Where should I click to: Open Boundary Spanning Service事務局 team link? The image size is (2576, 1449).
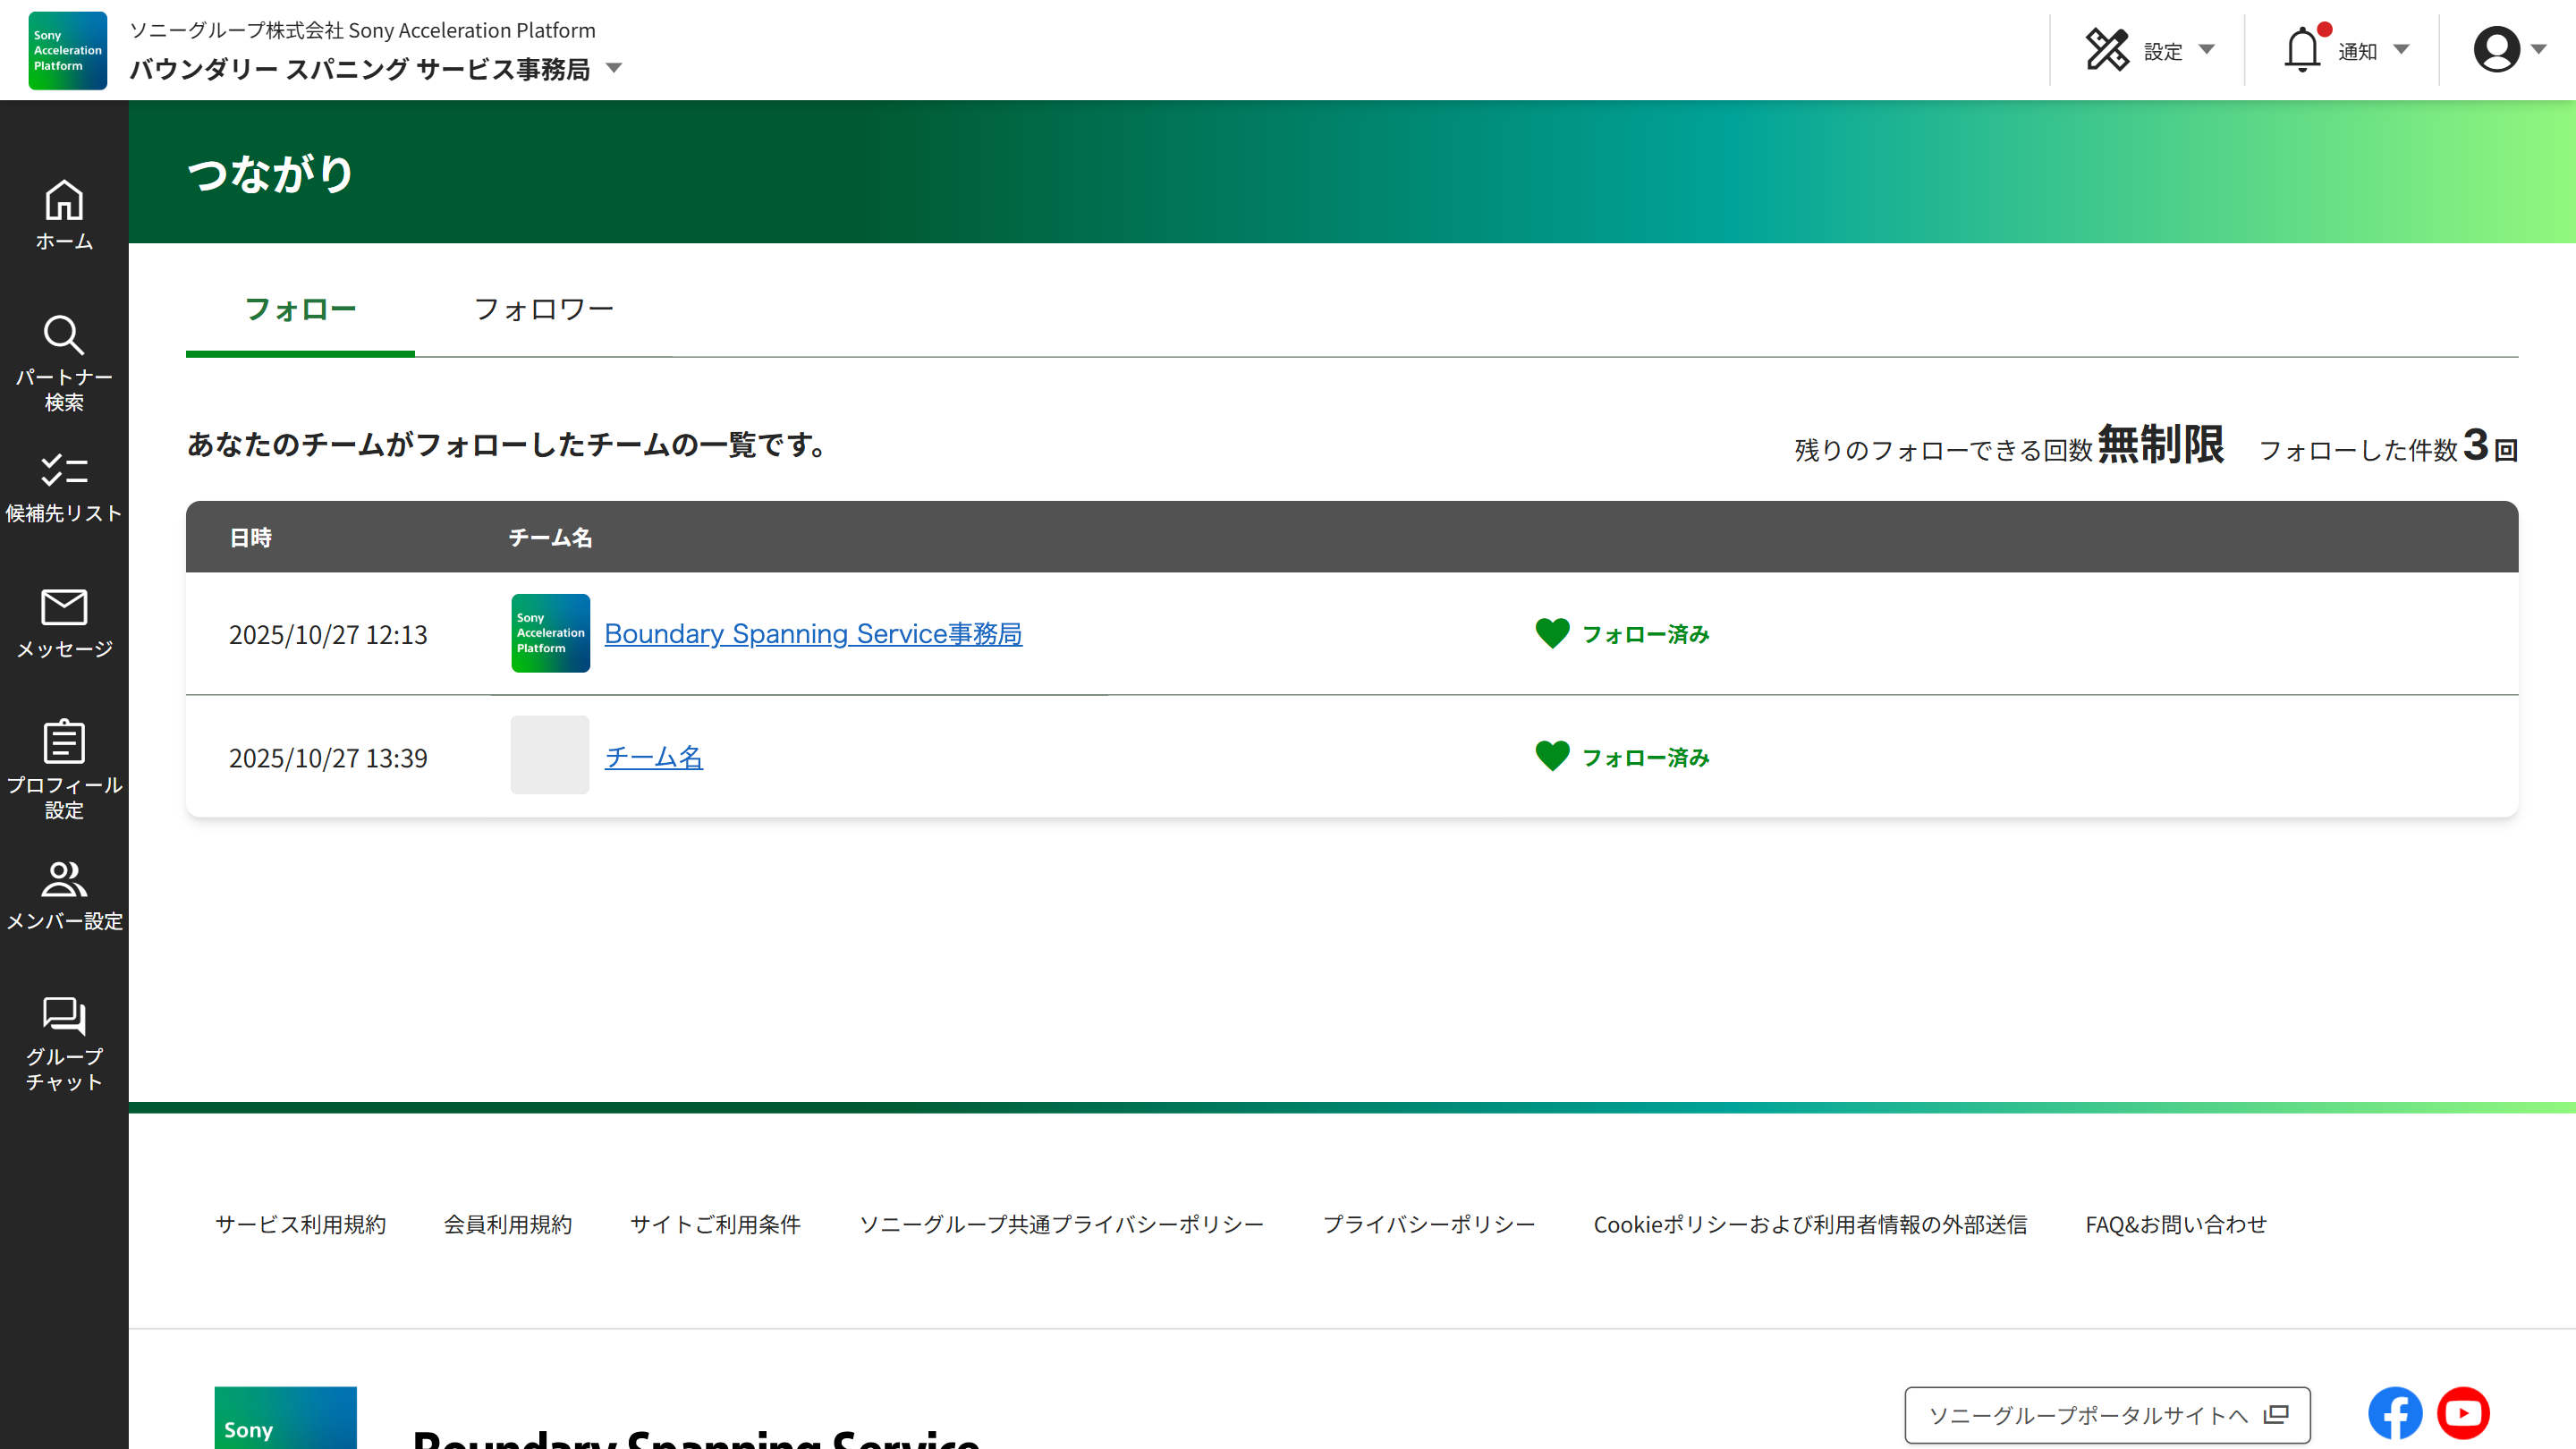(x=813, y=633)
